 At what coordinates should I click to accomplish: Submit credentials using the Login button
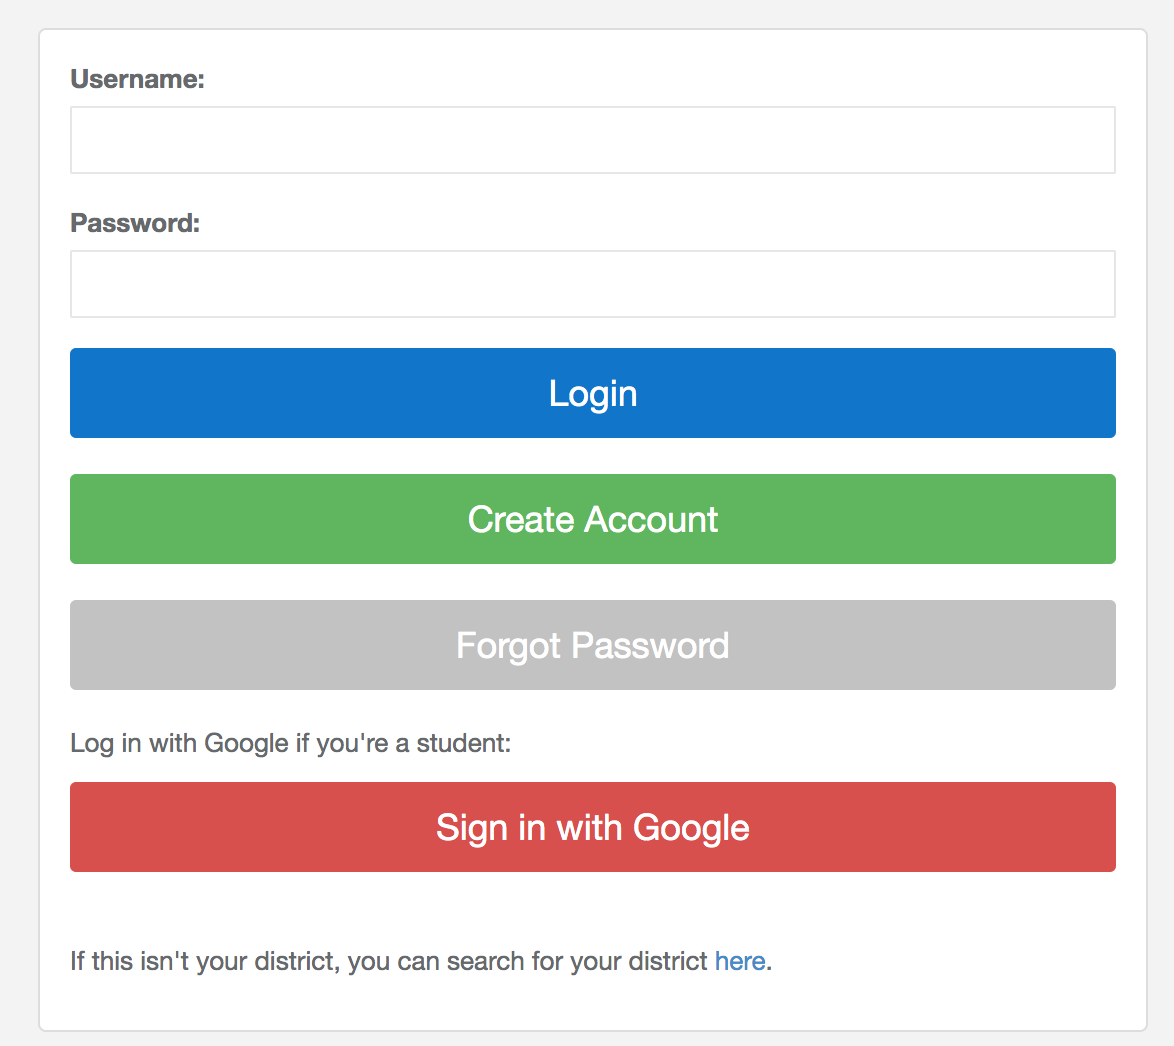[592, 393]
